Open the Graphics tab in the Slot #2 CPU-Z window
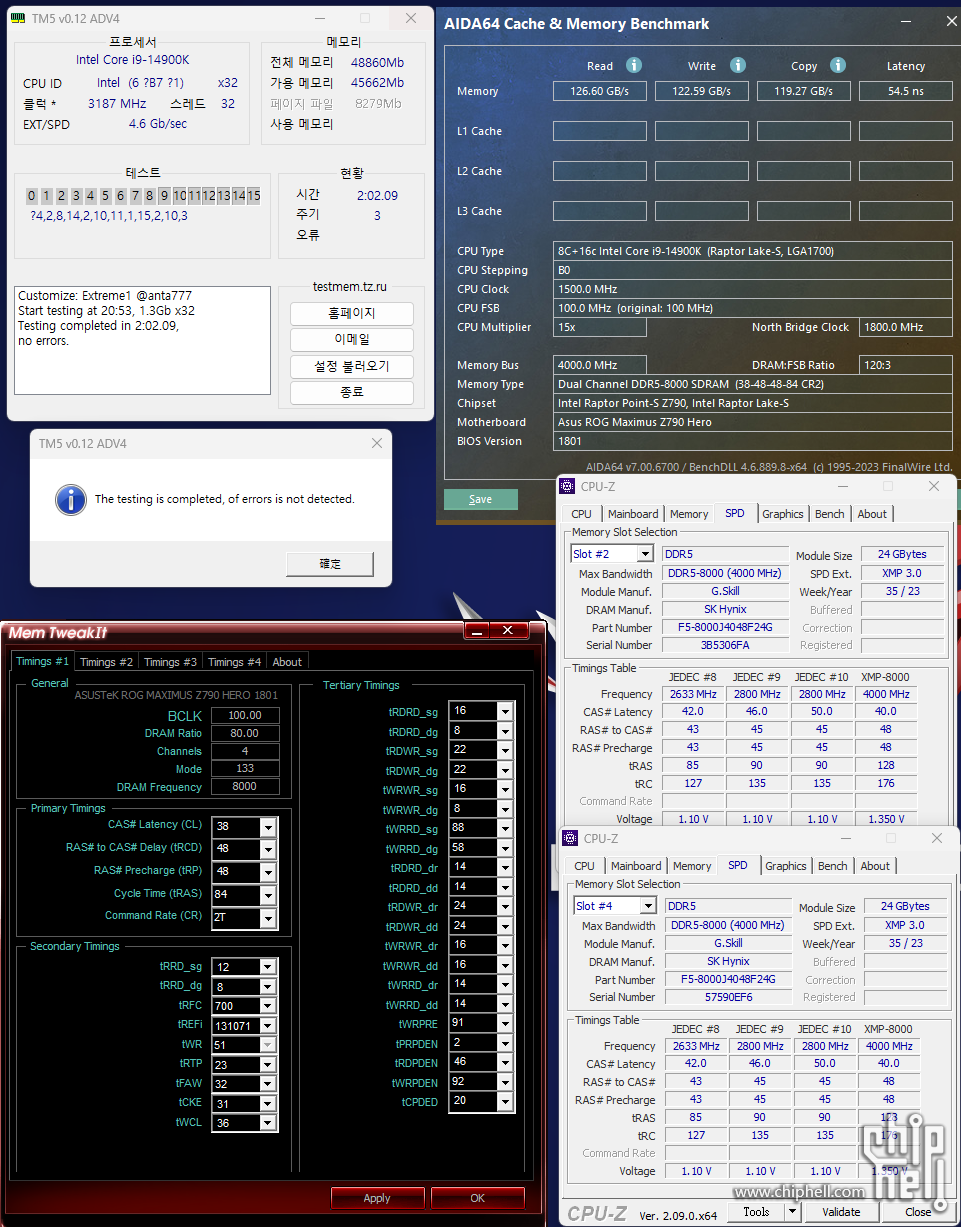961x1227 pixels. (x=783, y=514)
